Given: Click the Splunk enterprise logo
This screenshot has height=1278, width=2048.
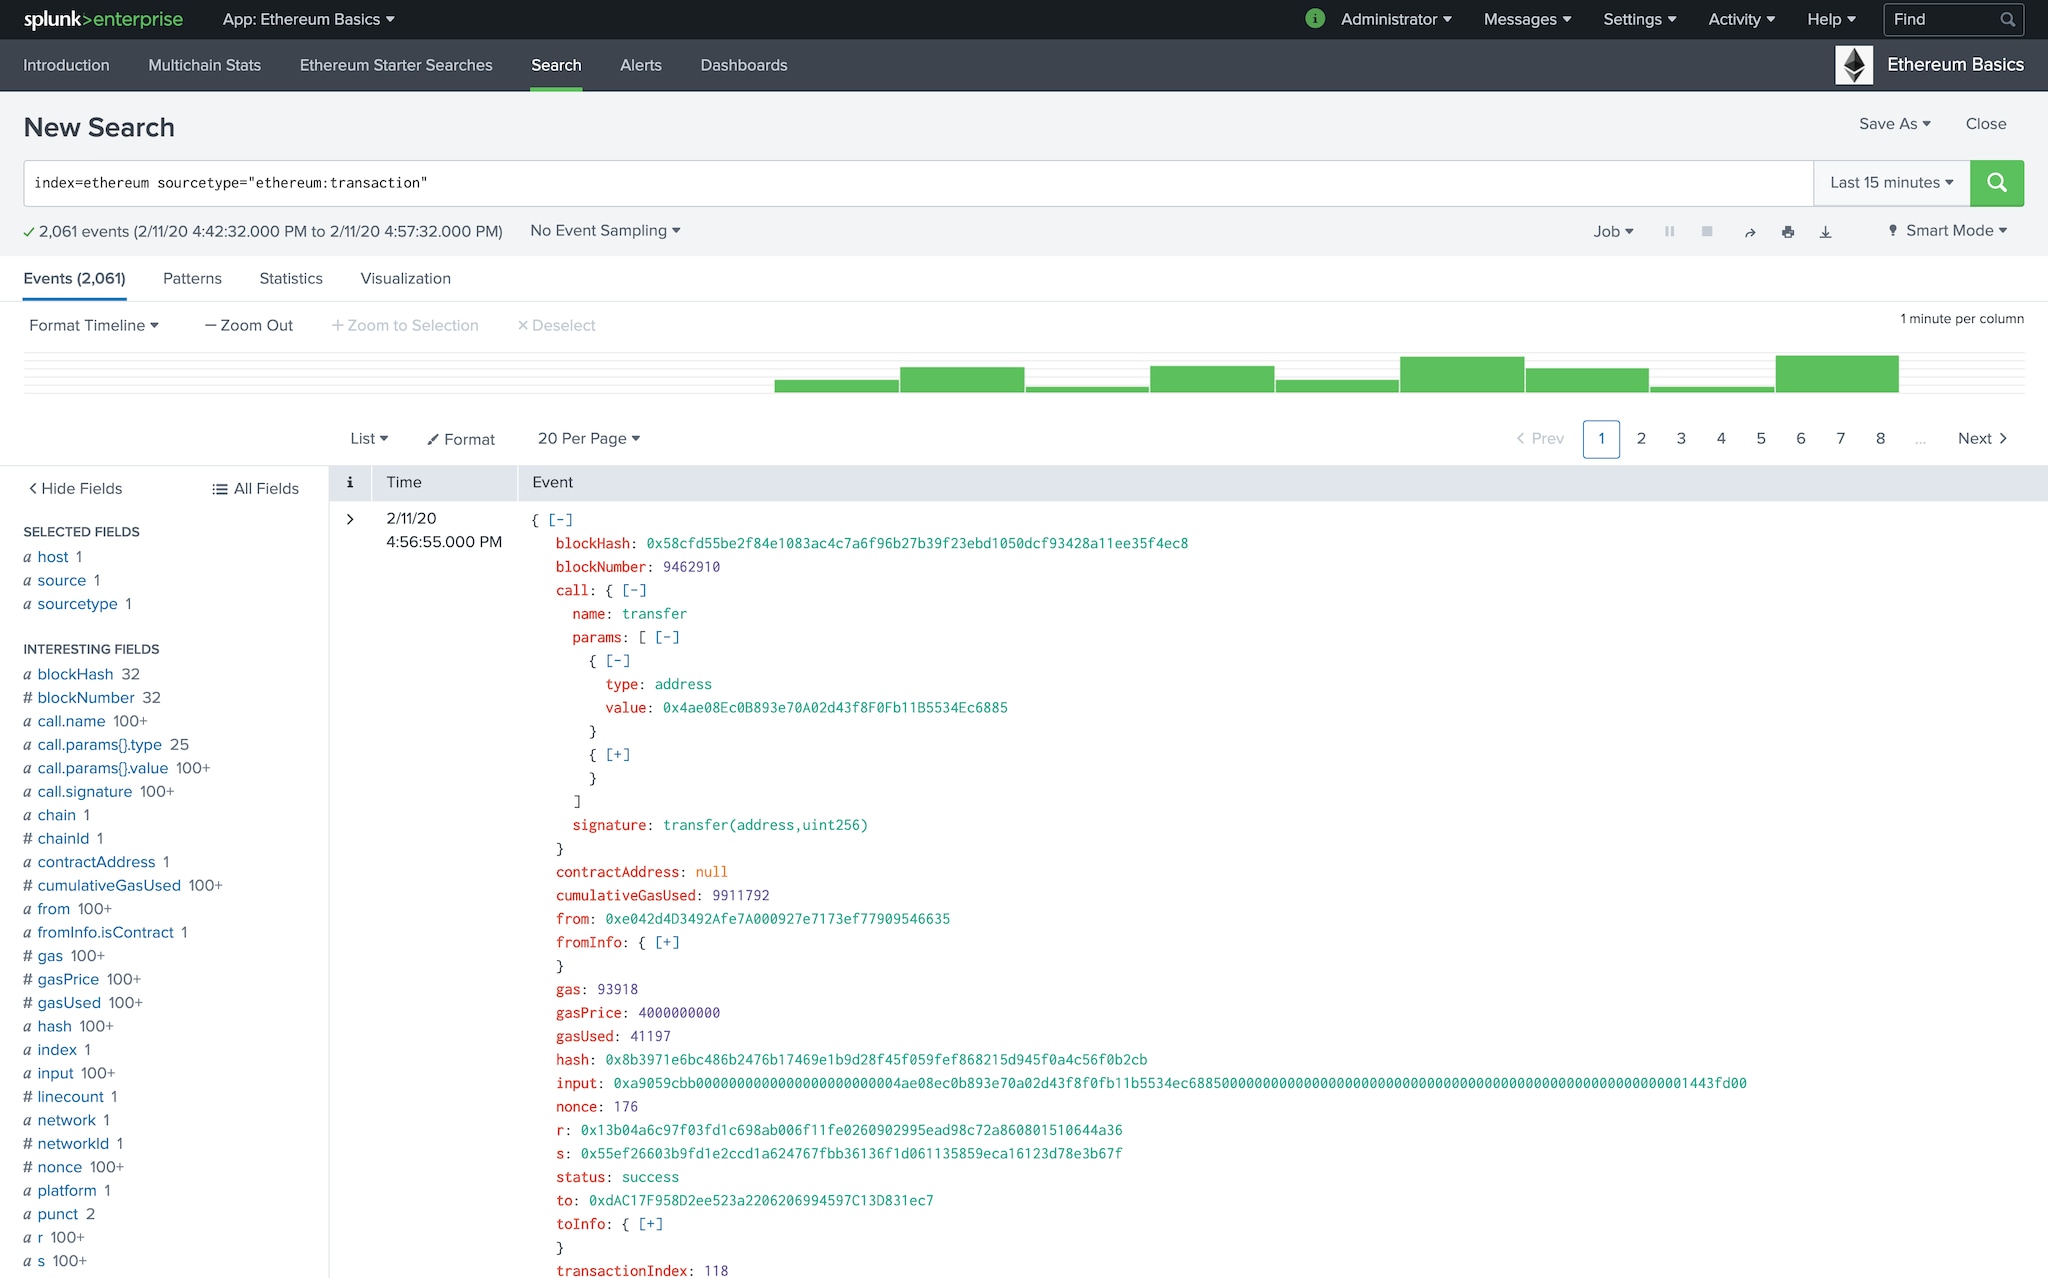Looking at the screenshot, I should pos(103,19).
